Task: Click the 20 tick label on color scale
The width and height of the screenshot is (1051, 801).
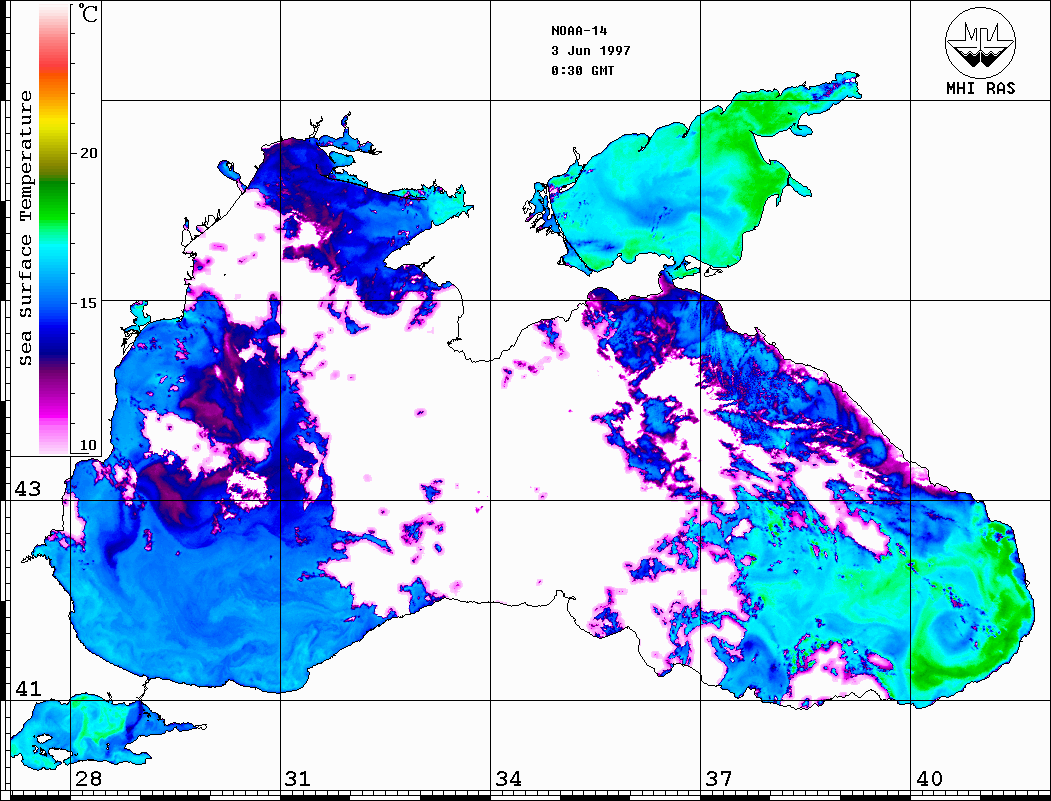Action: coord(88,153)
